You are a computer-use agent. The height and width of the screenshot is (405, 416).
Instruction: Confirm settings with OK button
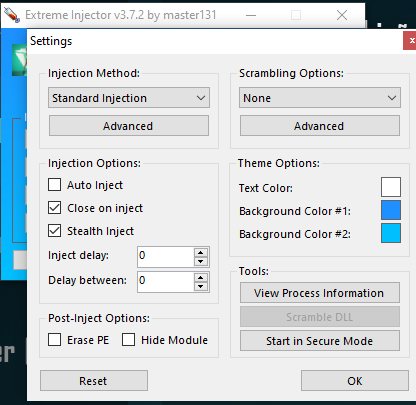point(355,380)
